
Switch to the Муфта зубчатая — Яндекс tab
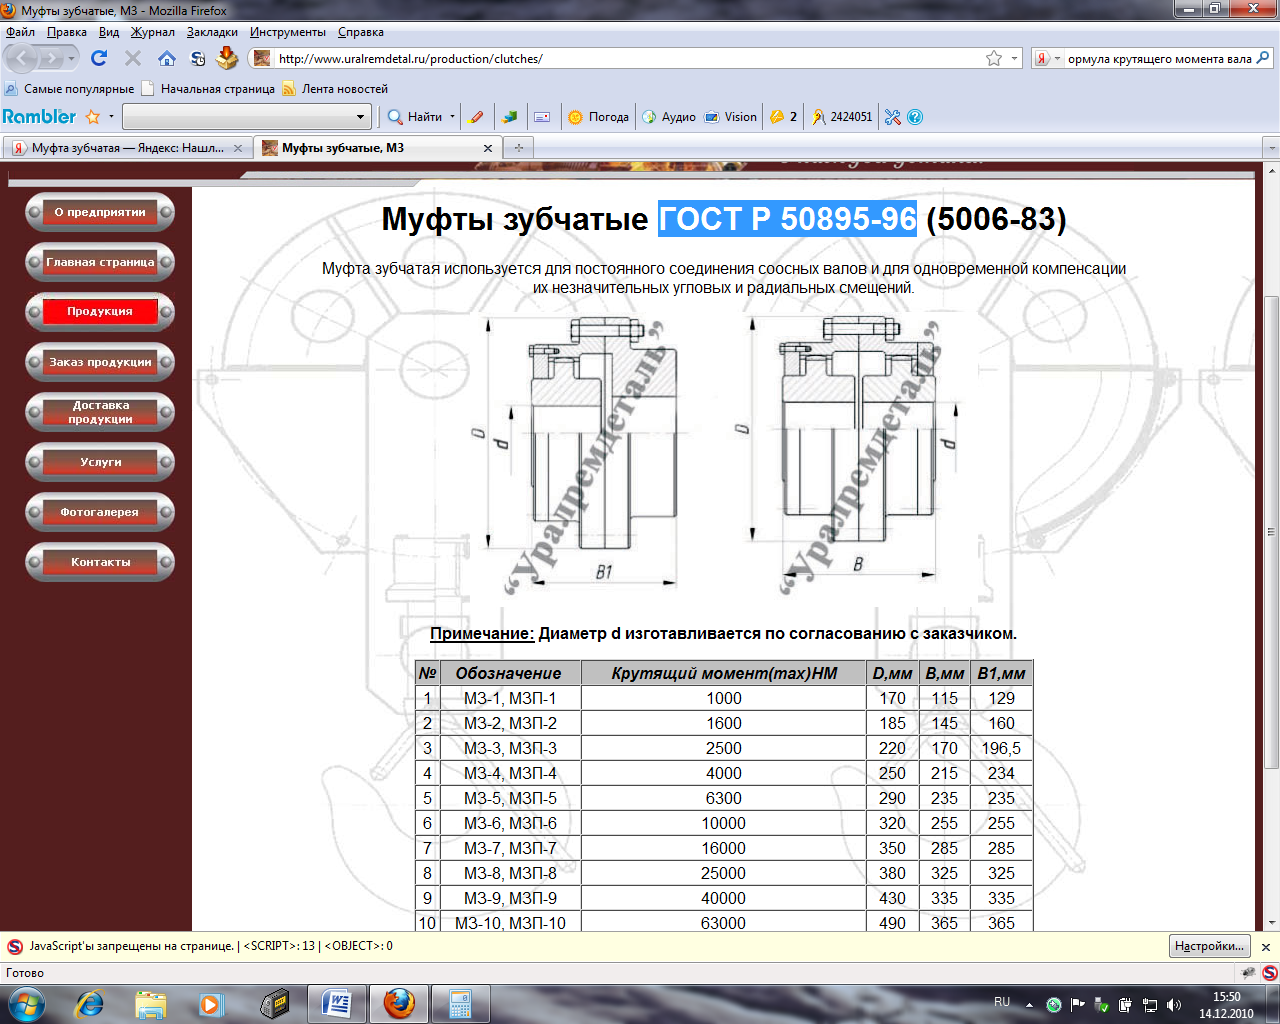tap(127, 148)
